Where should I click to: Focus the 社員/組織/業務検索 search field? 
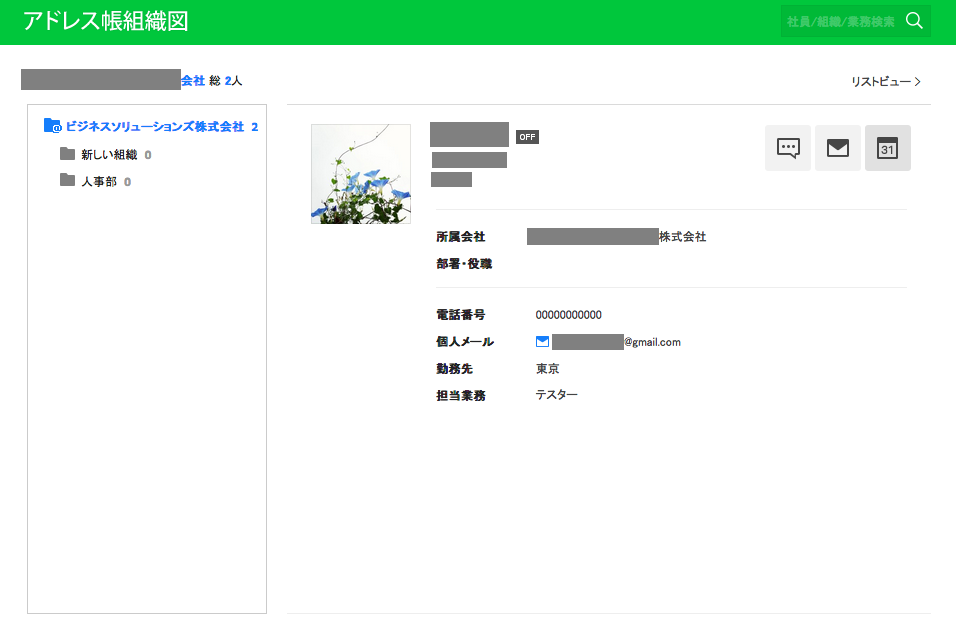coord(840,21)
